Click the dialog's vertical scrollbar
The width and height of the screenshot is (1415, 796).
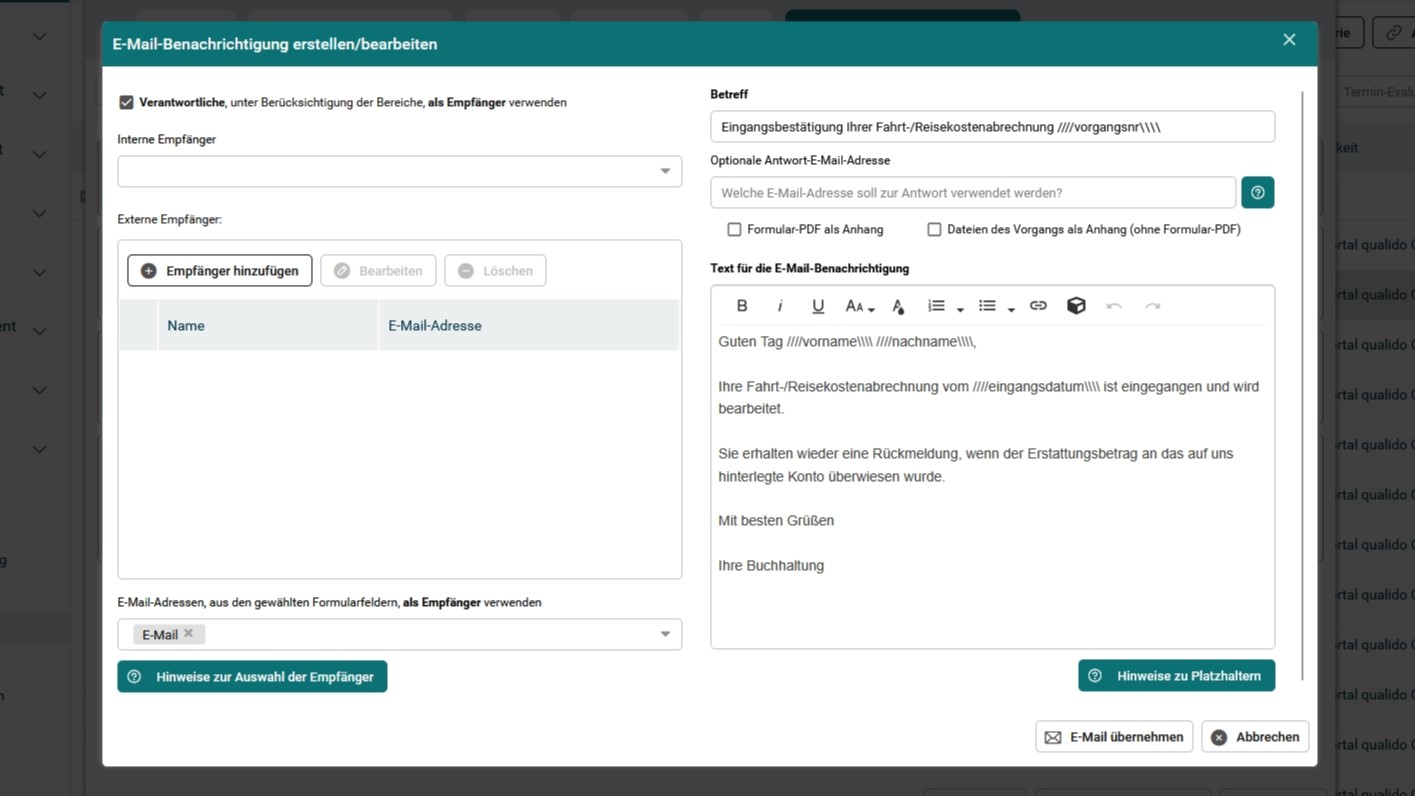click(1303, 385)
